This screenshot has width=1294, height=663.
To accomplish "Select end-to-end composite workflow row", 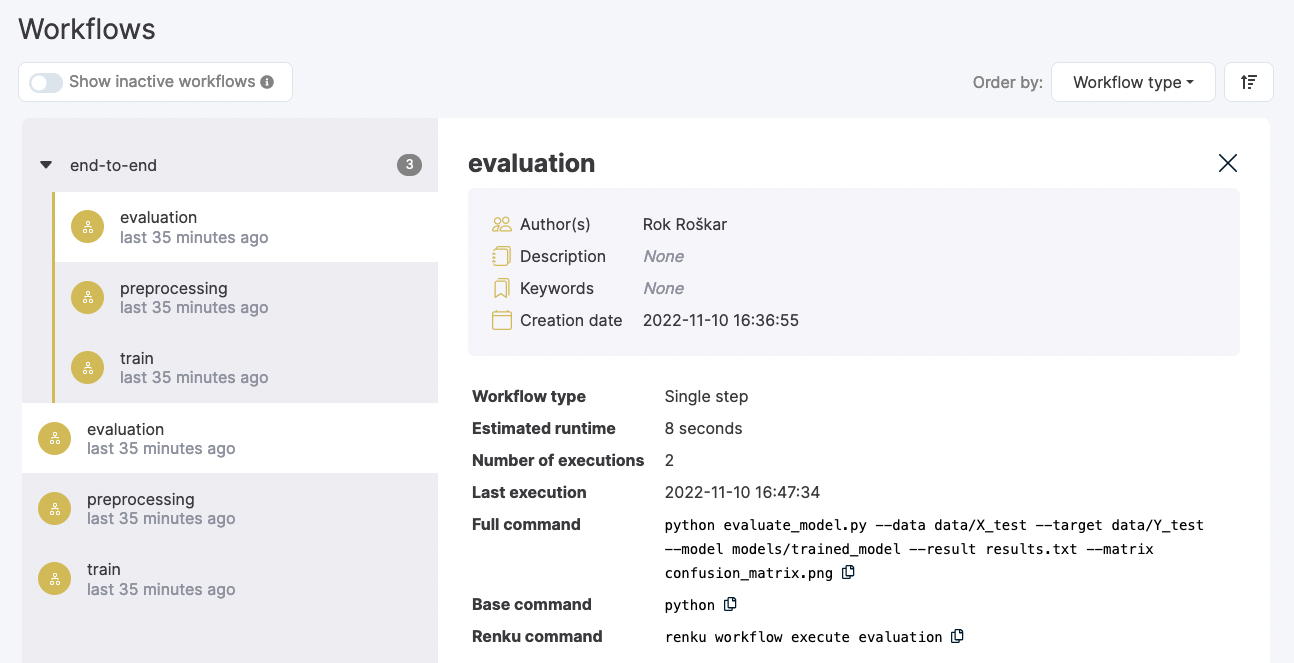I will 230,165.
